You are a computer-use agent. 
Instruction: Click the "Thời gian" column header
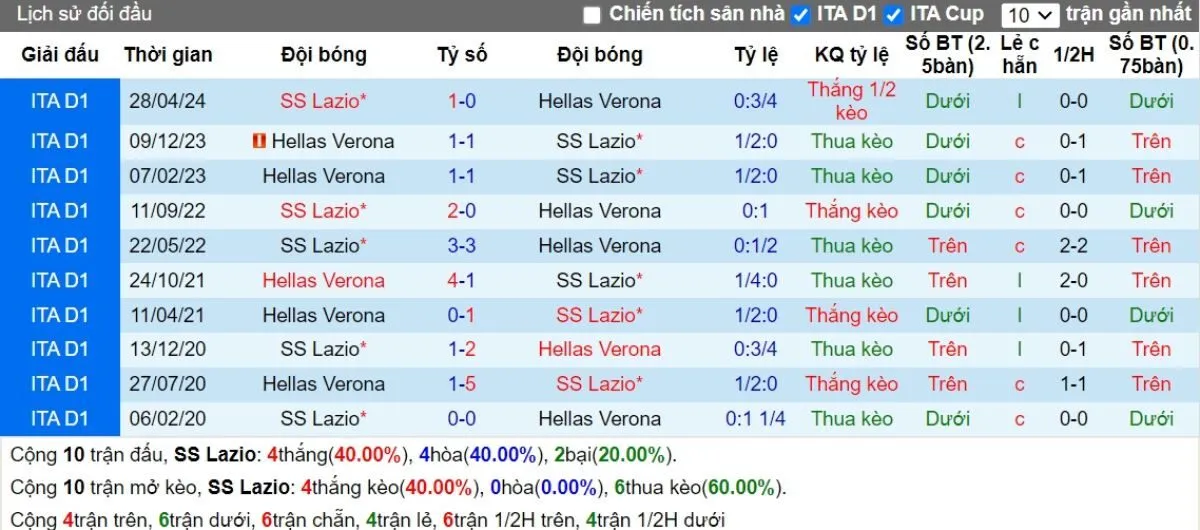(168, 55)
